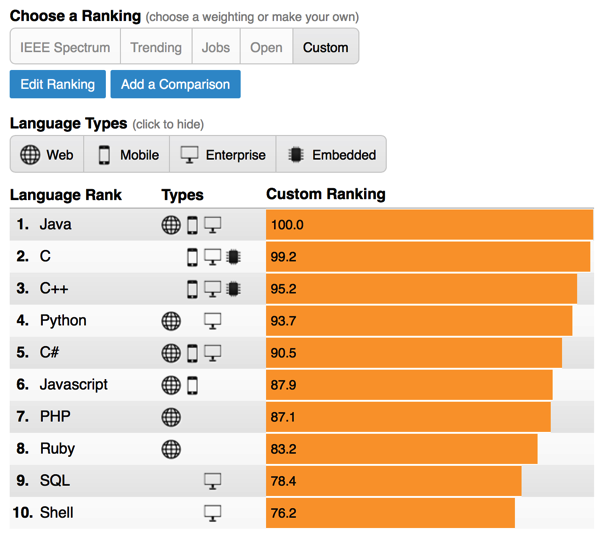Click the globe icon in the Java row
The width and height of the screenshot is (600, 533).
171,225
